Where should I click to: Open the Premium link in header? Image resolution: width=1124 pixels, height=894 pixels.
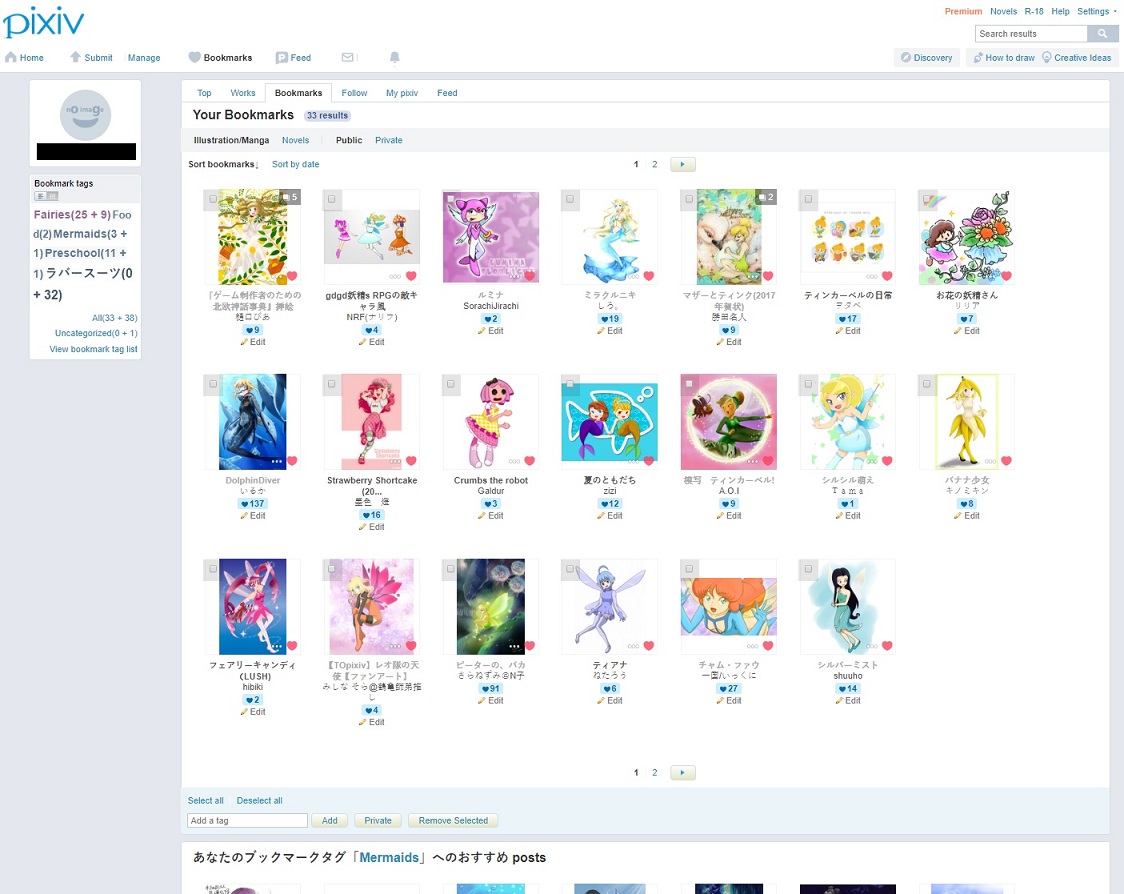963,11
